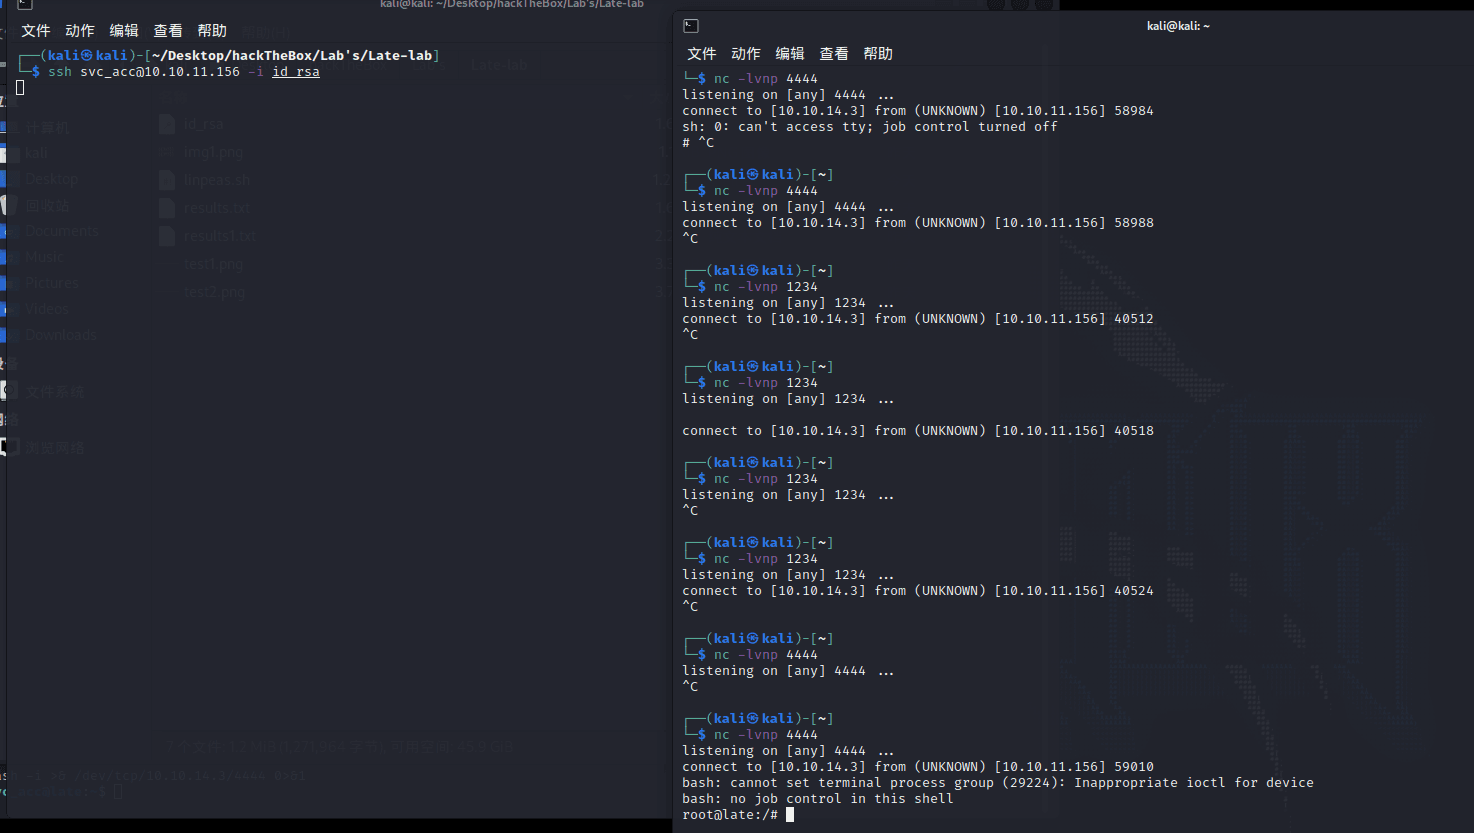
Task: Click the connection line ending in 59010
Action: pos(917,767)
